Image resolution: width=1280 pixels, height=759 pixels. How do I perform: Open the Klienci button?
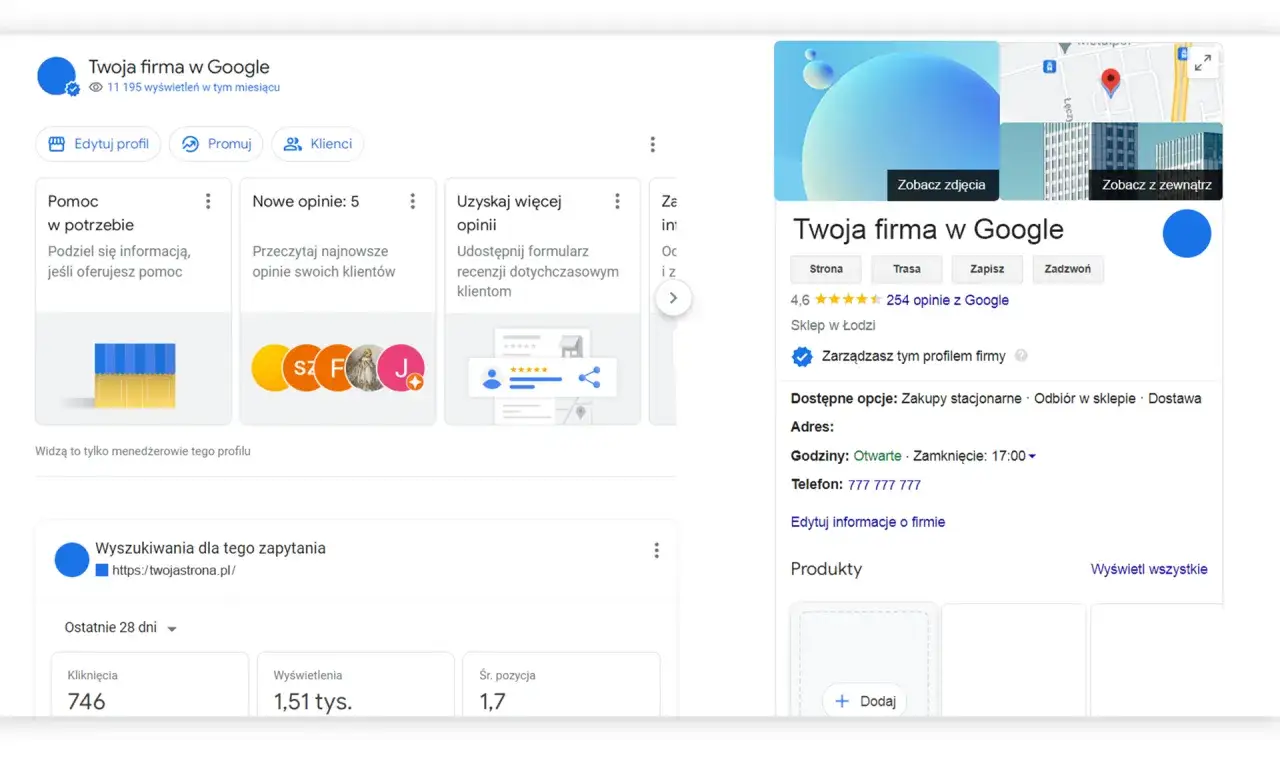click(x=318, y=144)
